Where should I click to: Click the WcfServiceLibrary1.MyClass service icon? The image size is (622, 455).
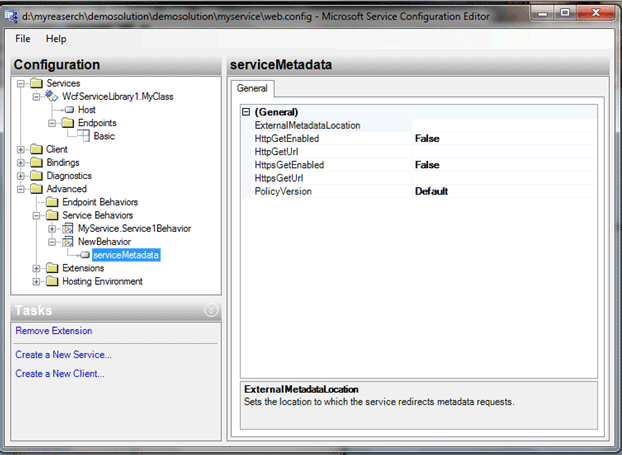pyautogui.click(x=51, y=96)
